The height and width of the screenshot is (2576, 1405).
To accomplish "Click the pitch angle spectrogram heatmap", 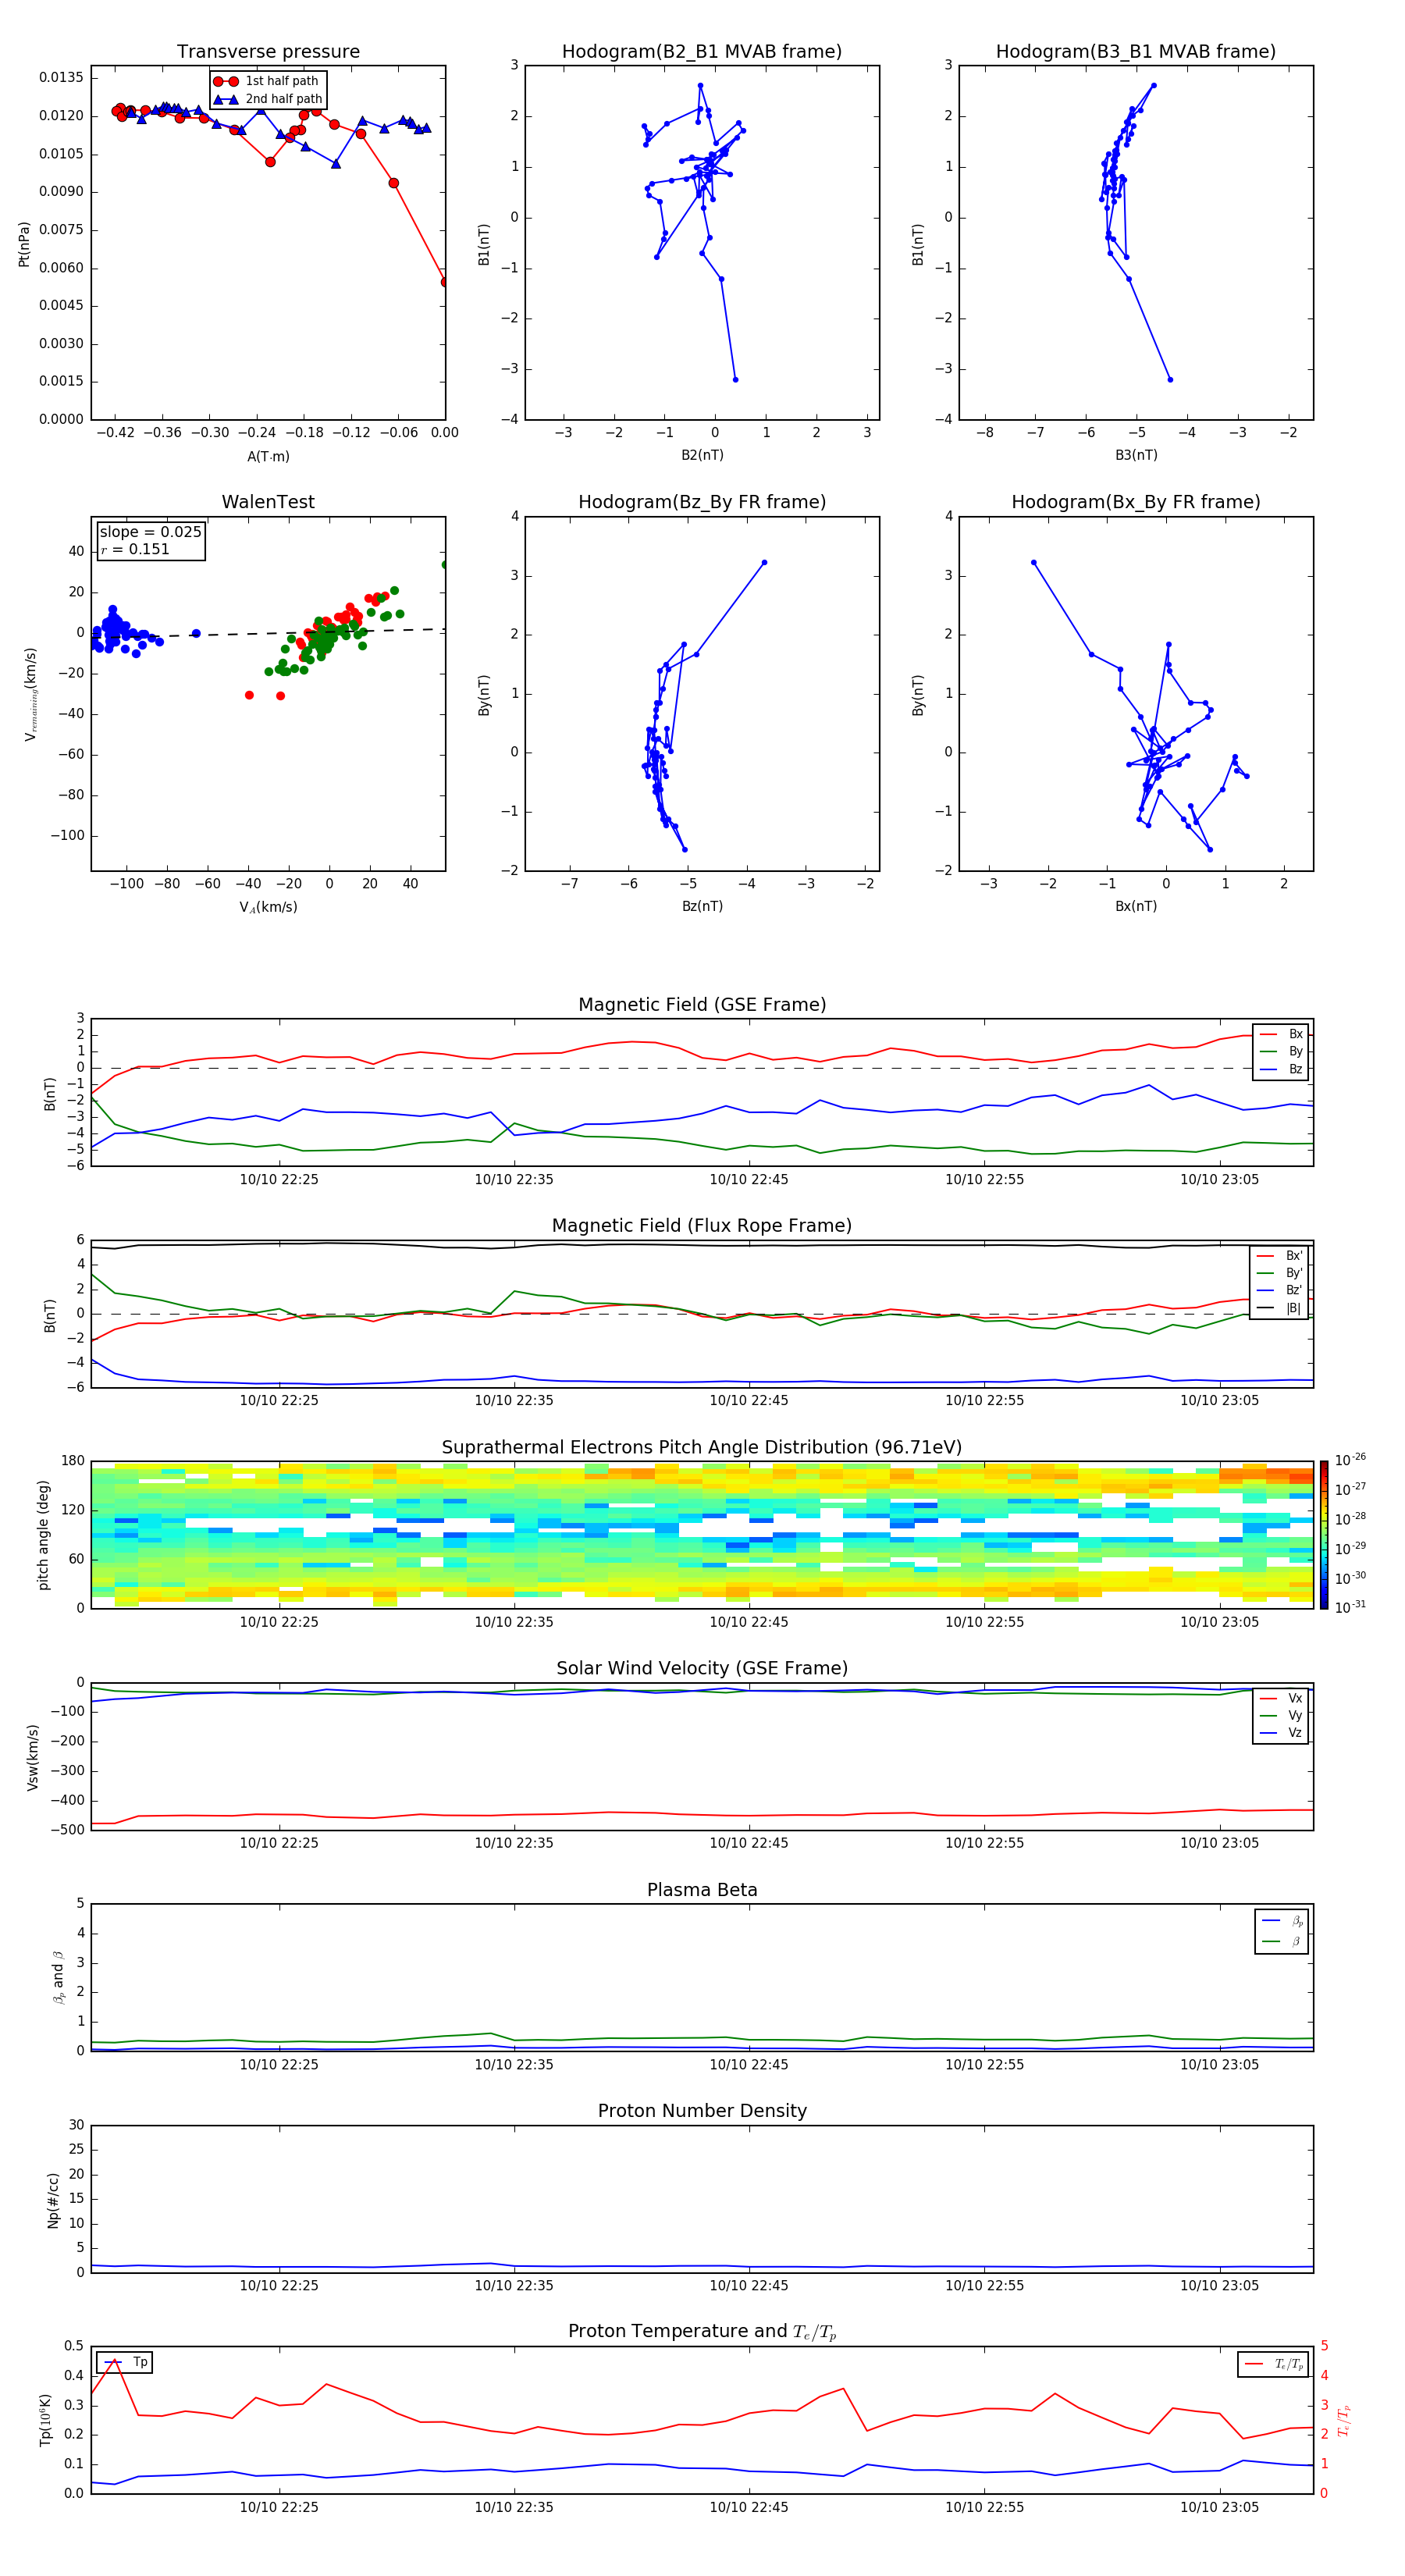I will click(702, 1535).
